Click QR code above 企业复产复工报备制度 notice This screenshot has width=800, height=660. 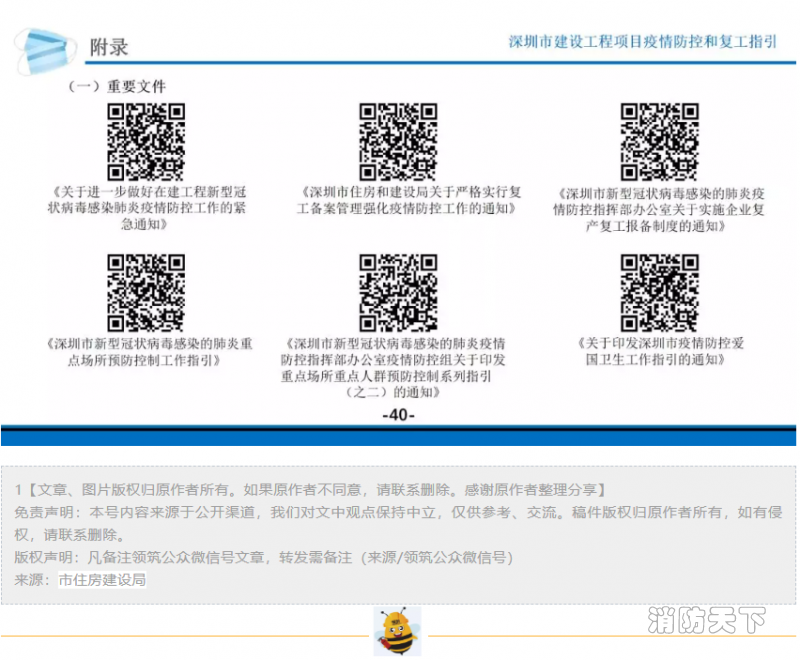pyautogui.click(x=659, y=141)
